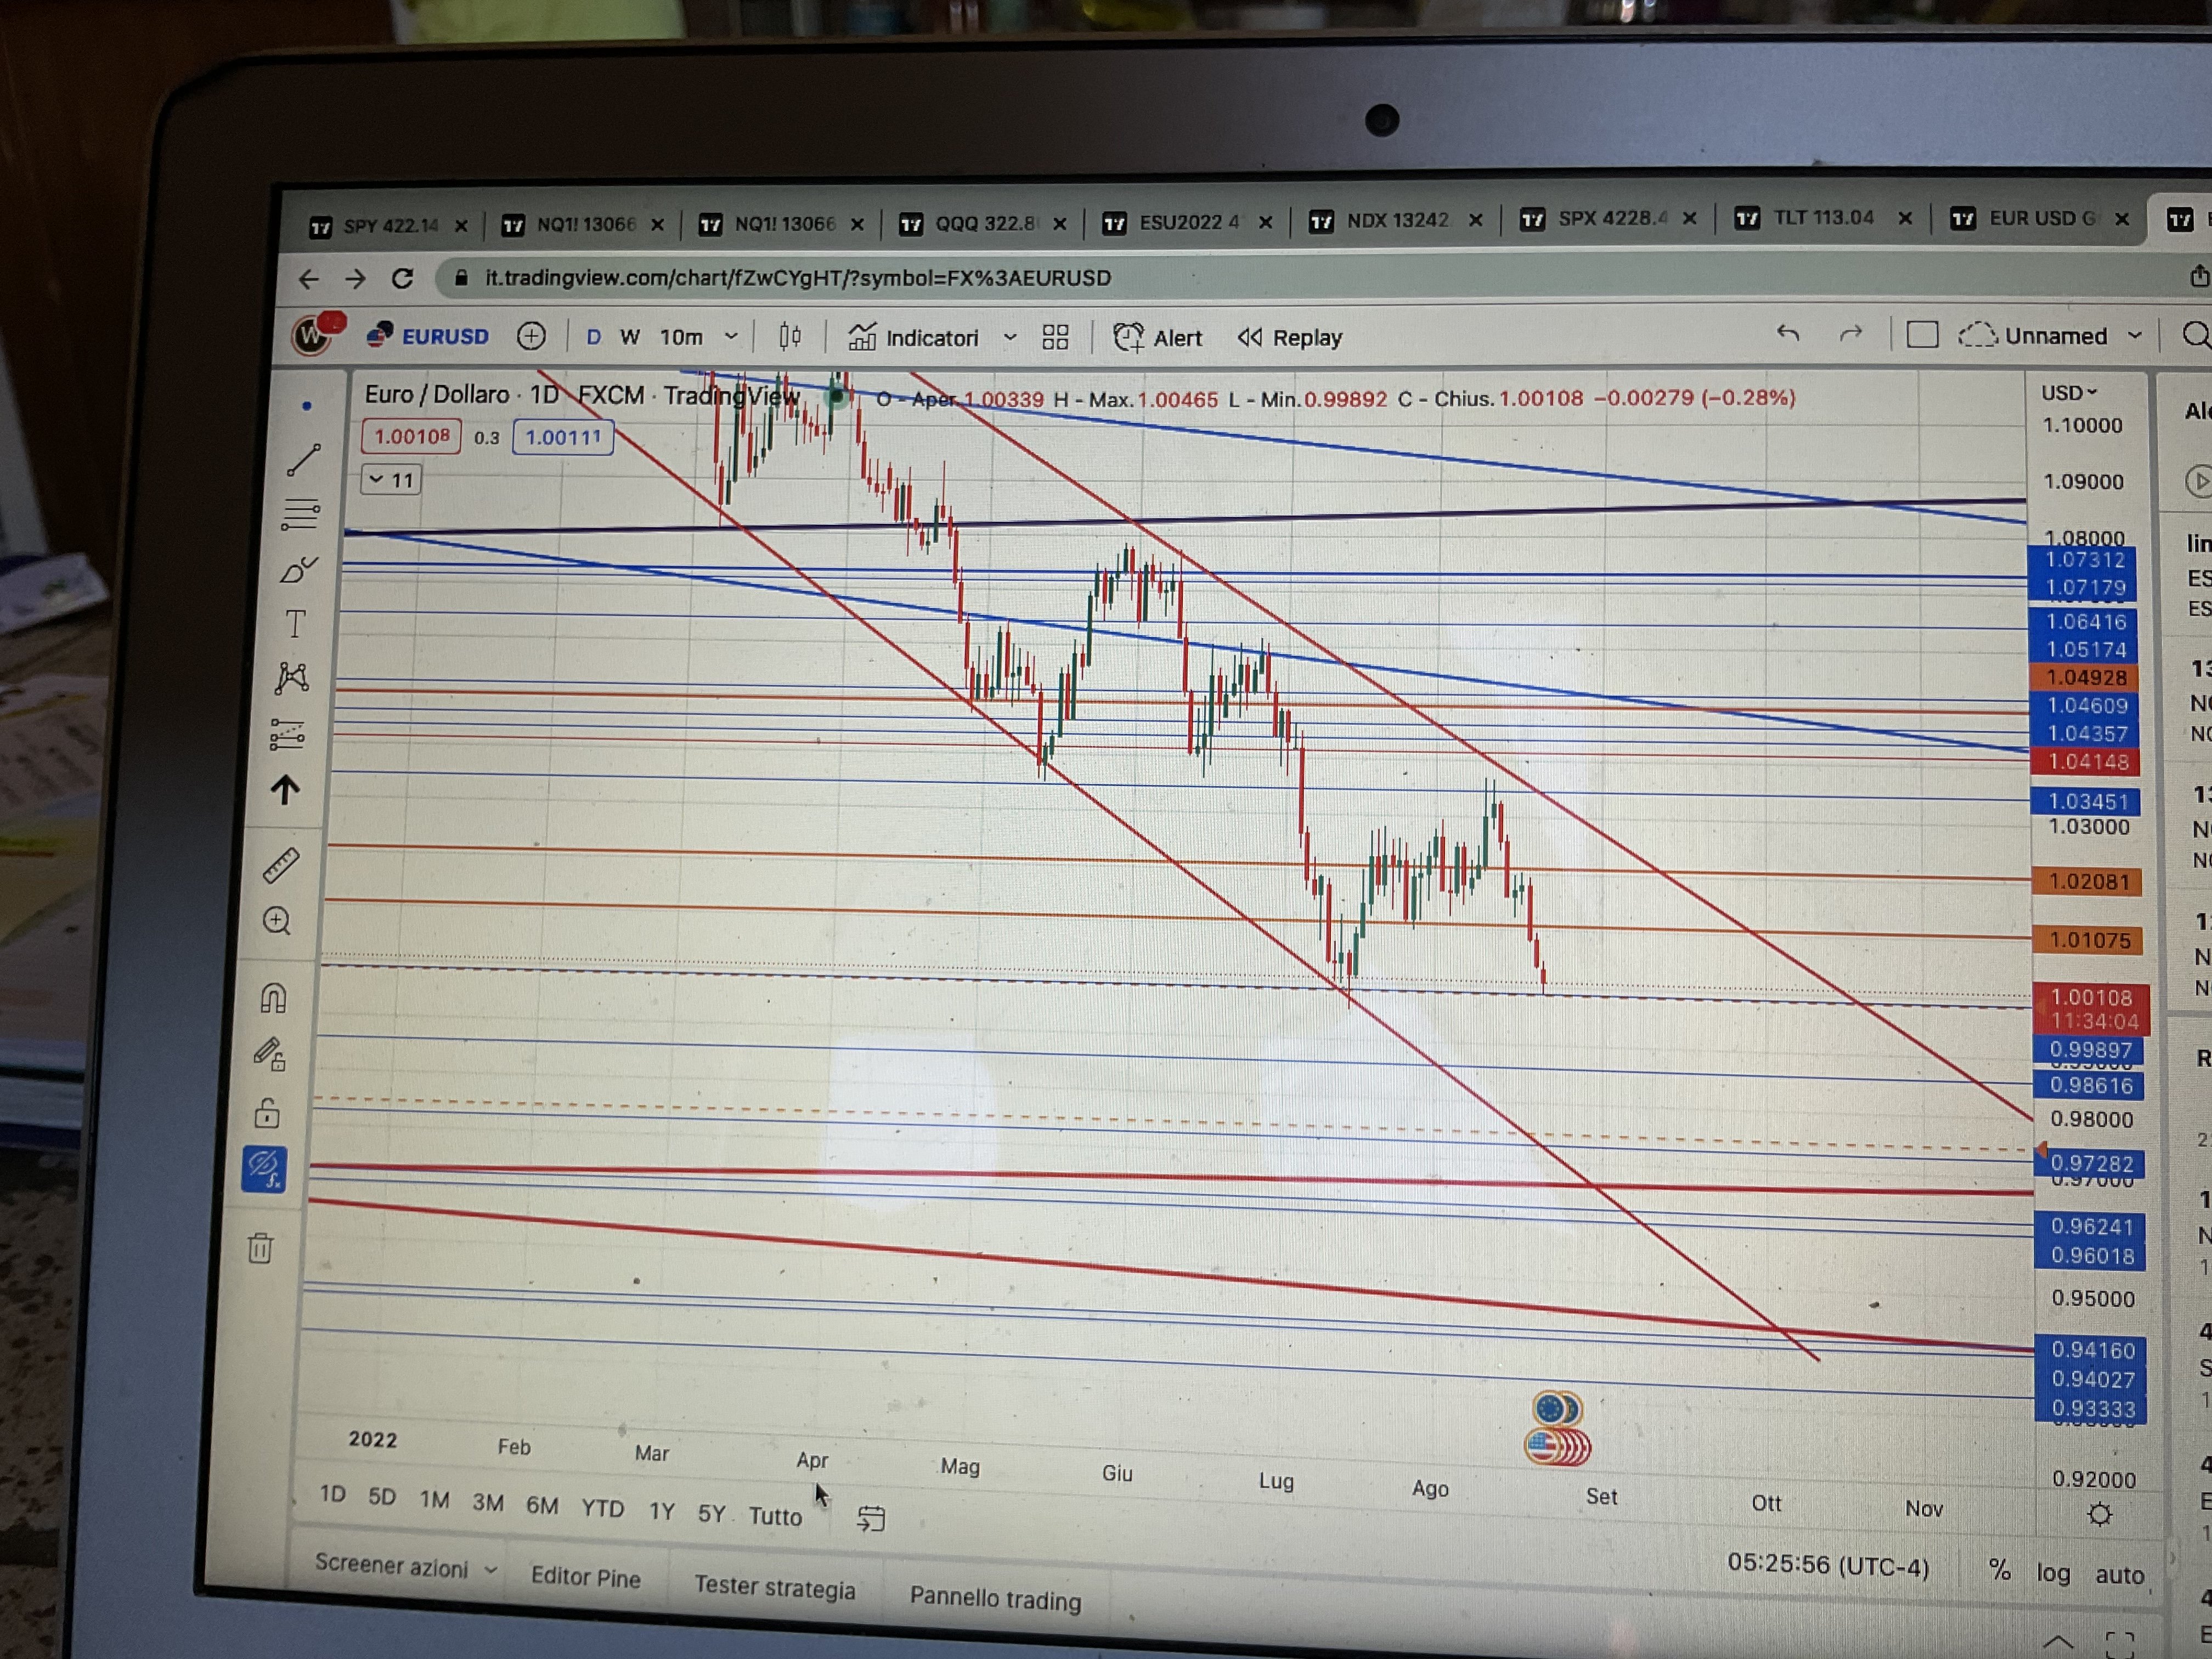Click the blue buy price 1.00111 button
The height and width of the screenshot is (1659, 2212).
pos(563,437)
